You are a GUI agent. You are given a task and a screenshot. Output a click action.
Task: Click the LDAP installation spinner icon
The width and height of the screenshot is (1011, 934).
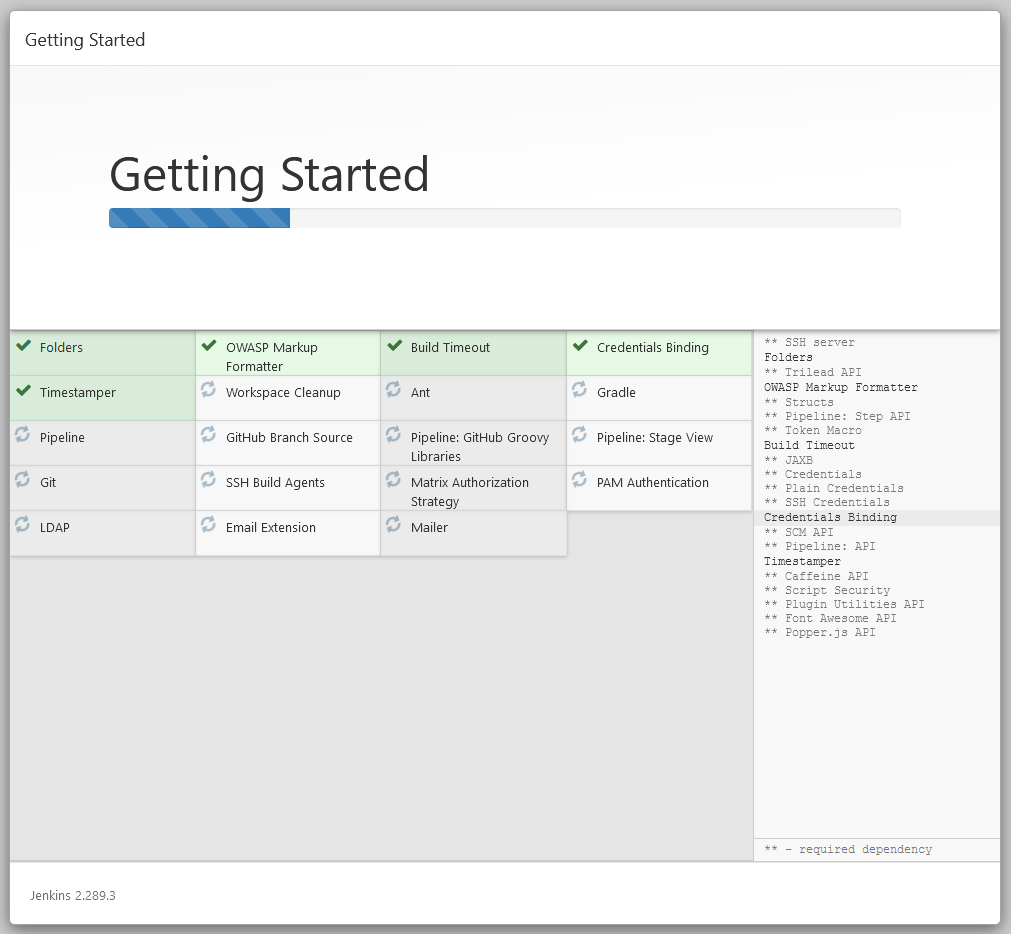point(22,527)
